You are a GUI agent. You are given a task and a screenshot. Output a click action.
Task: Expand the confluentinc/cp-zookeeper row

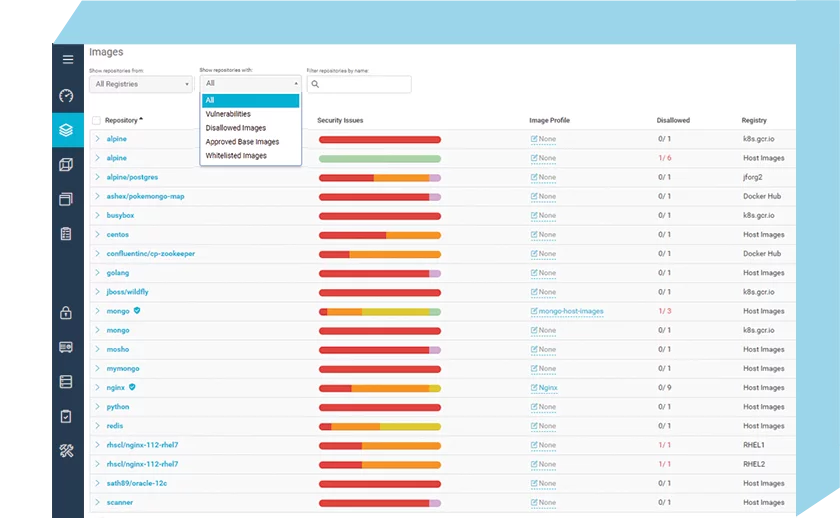pyautogui.click(x=98, y=253)
